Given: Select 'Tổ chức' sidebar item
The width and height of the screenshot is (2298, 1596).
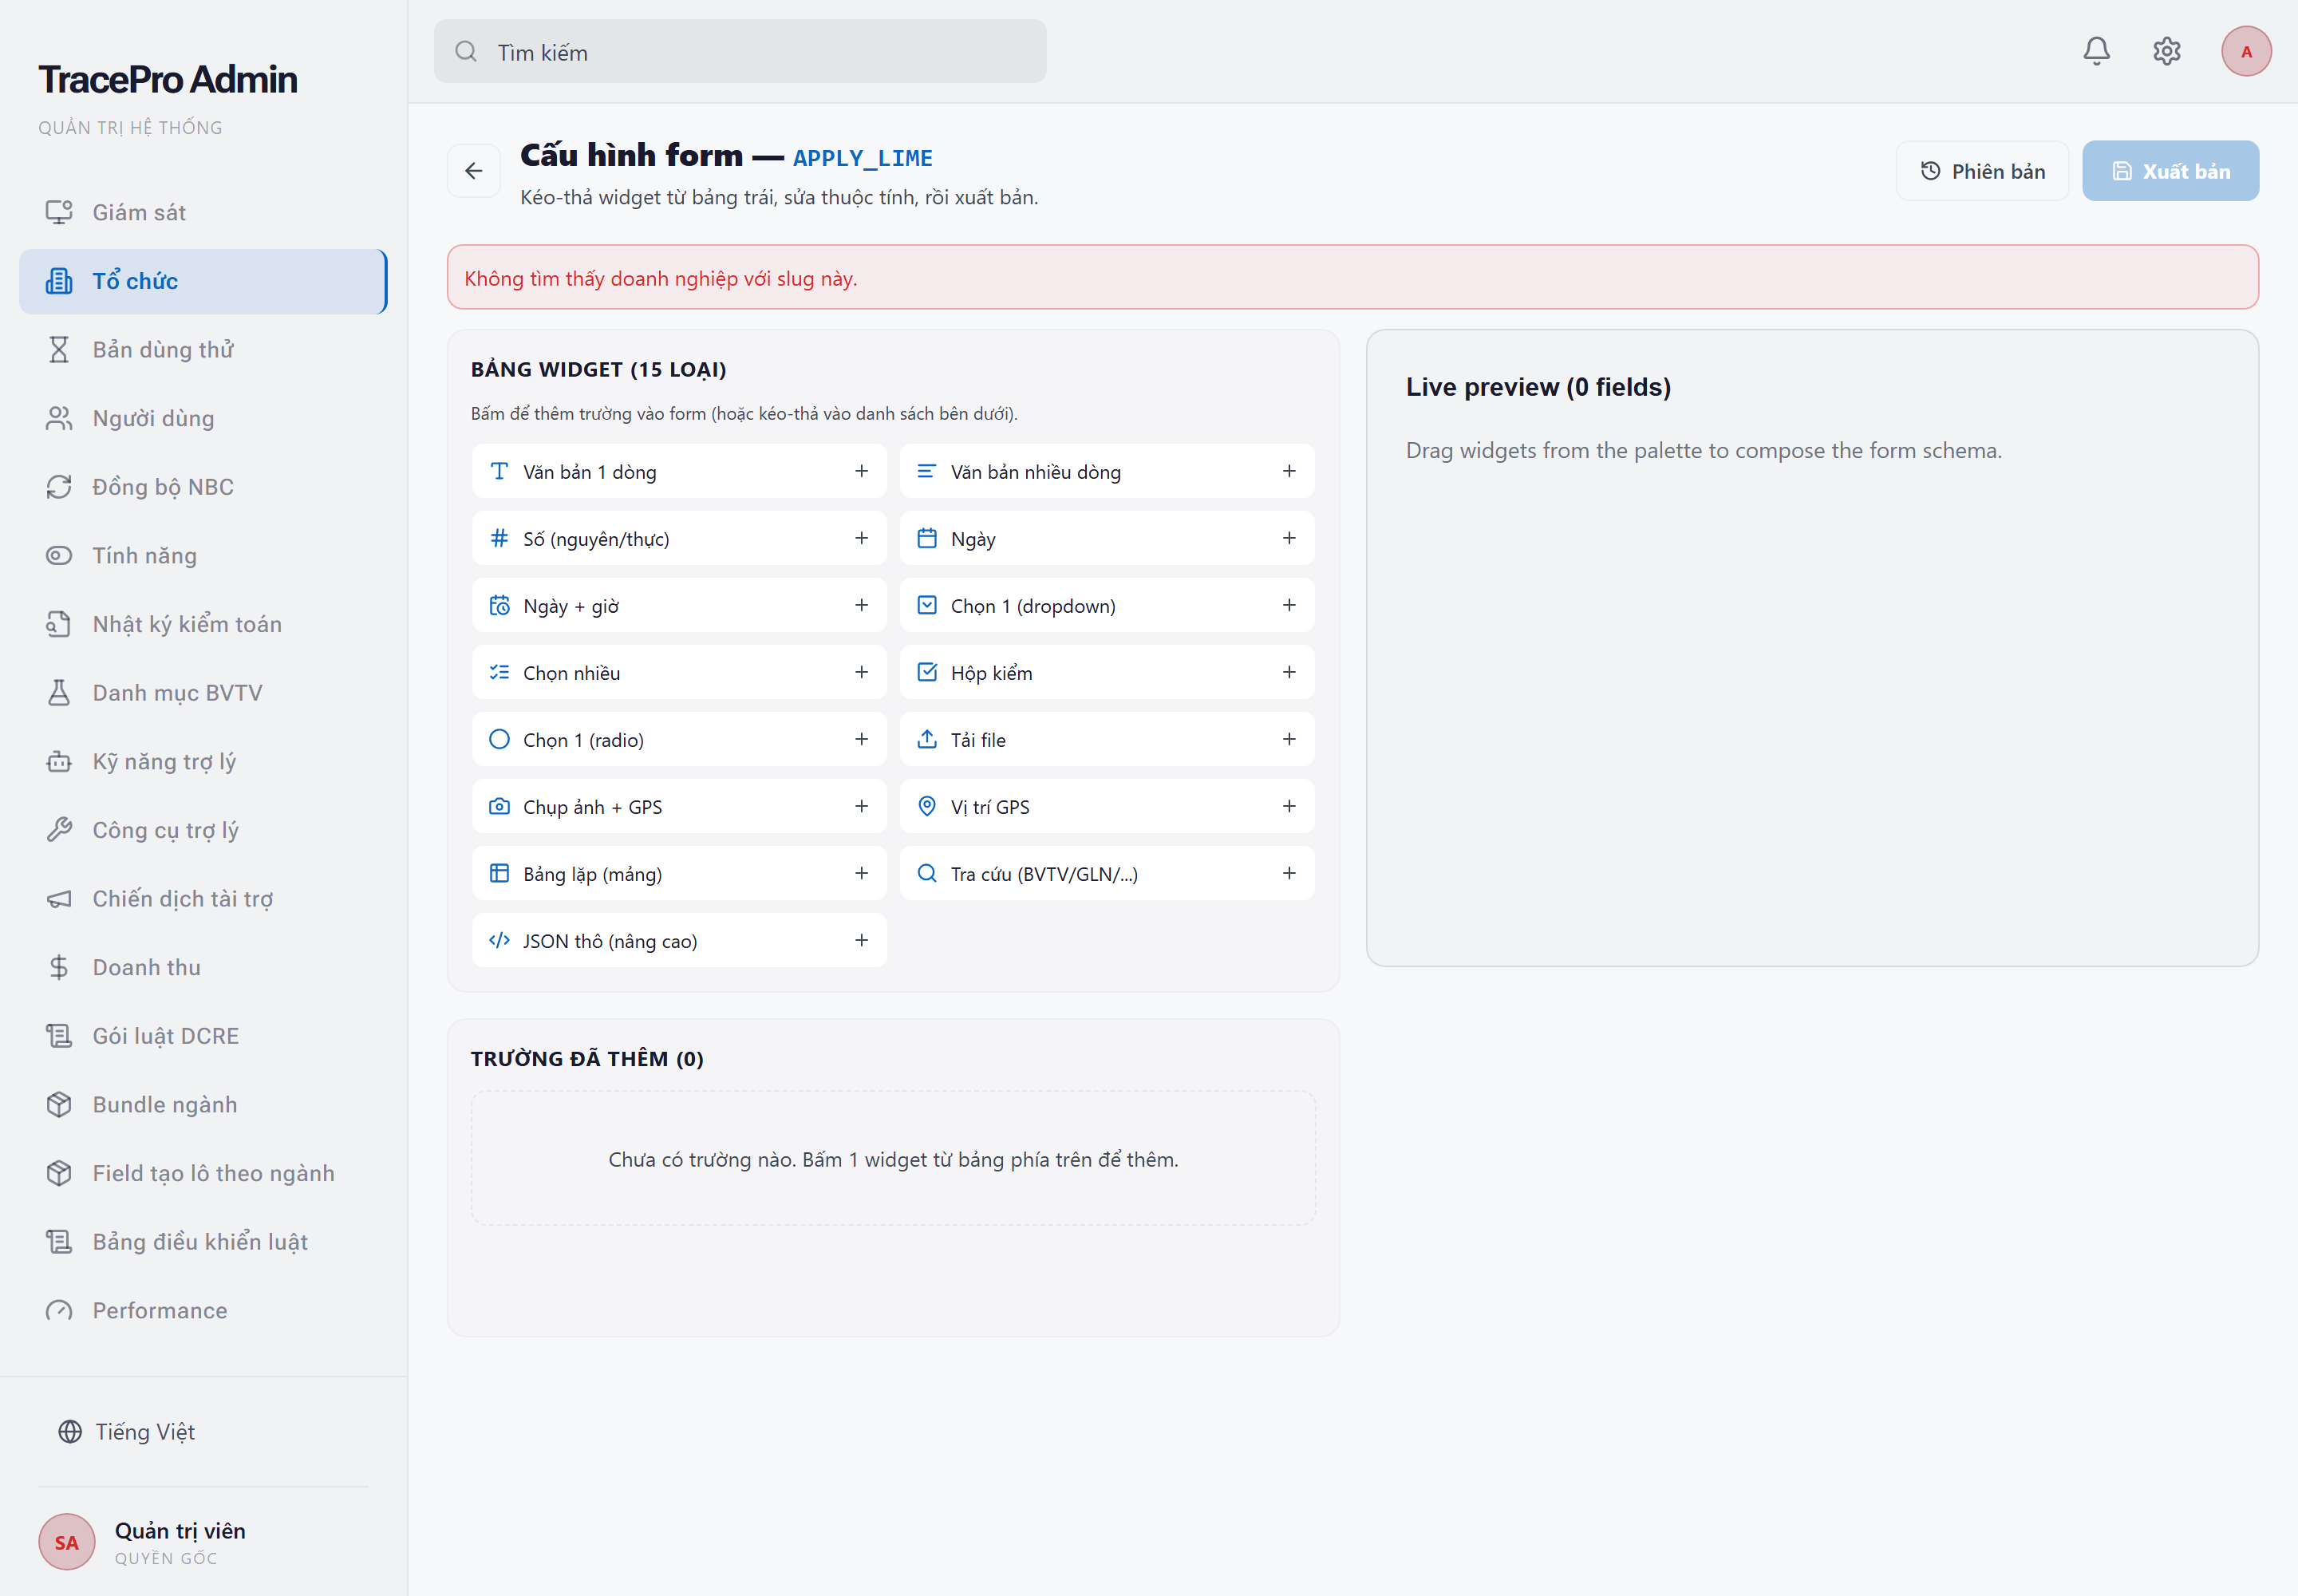Looking at the screenshot, I should pos(203,281).
